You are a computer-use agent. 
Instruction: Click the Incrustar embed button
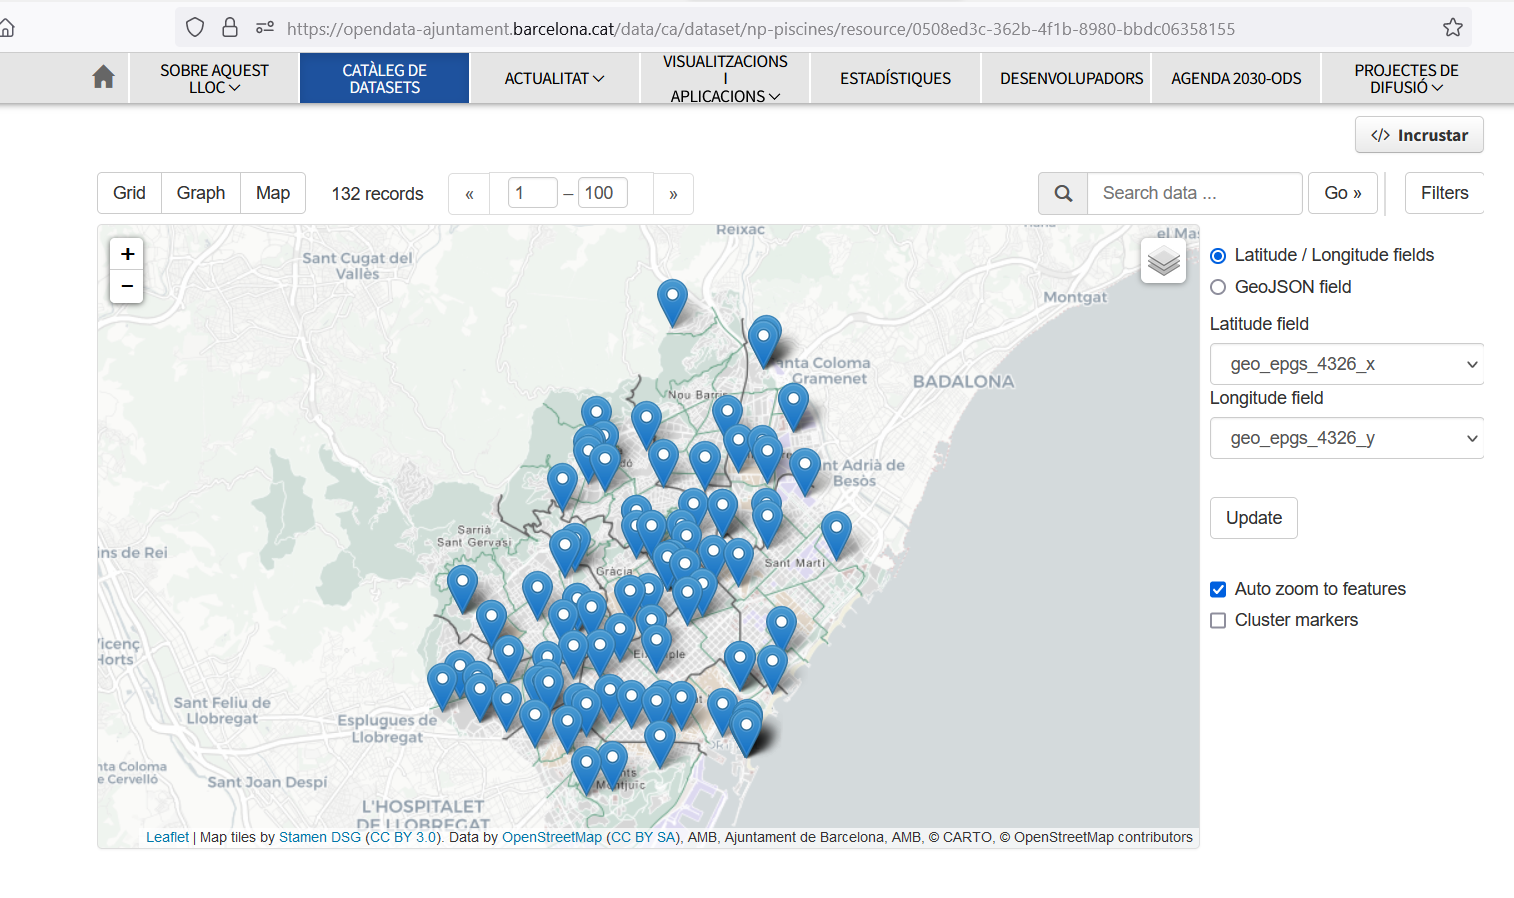(x=1419, y=135)
